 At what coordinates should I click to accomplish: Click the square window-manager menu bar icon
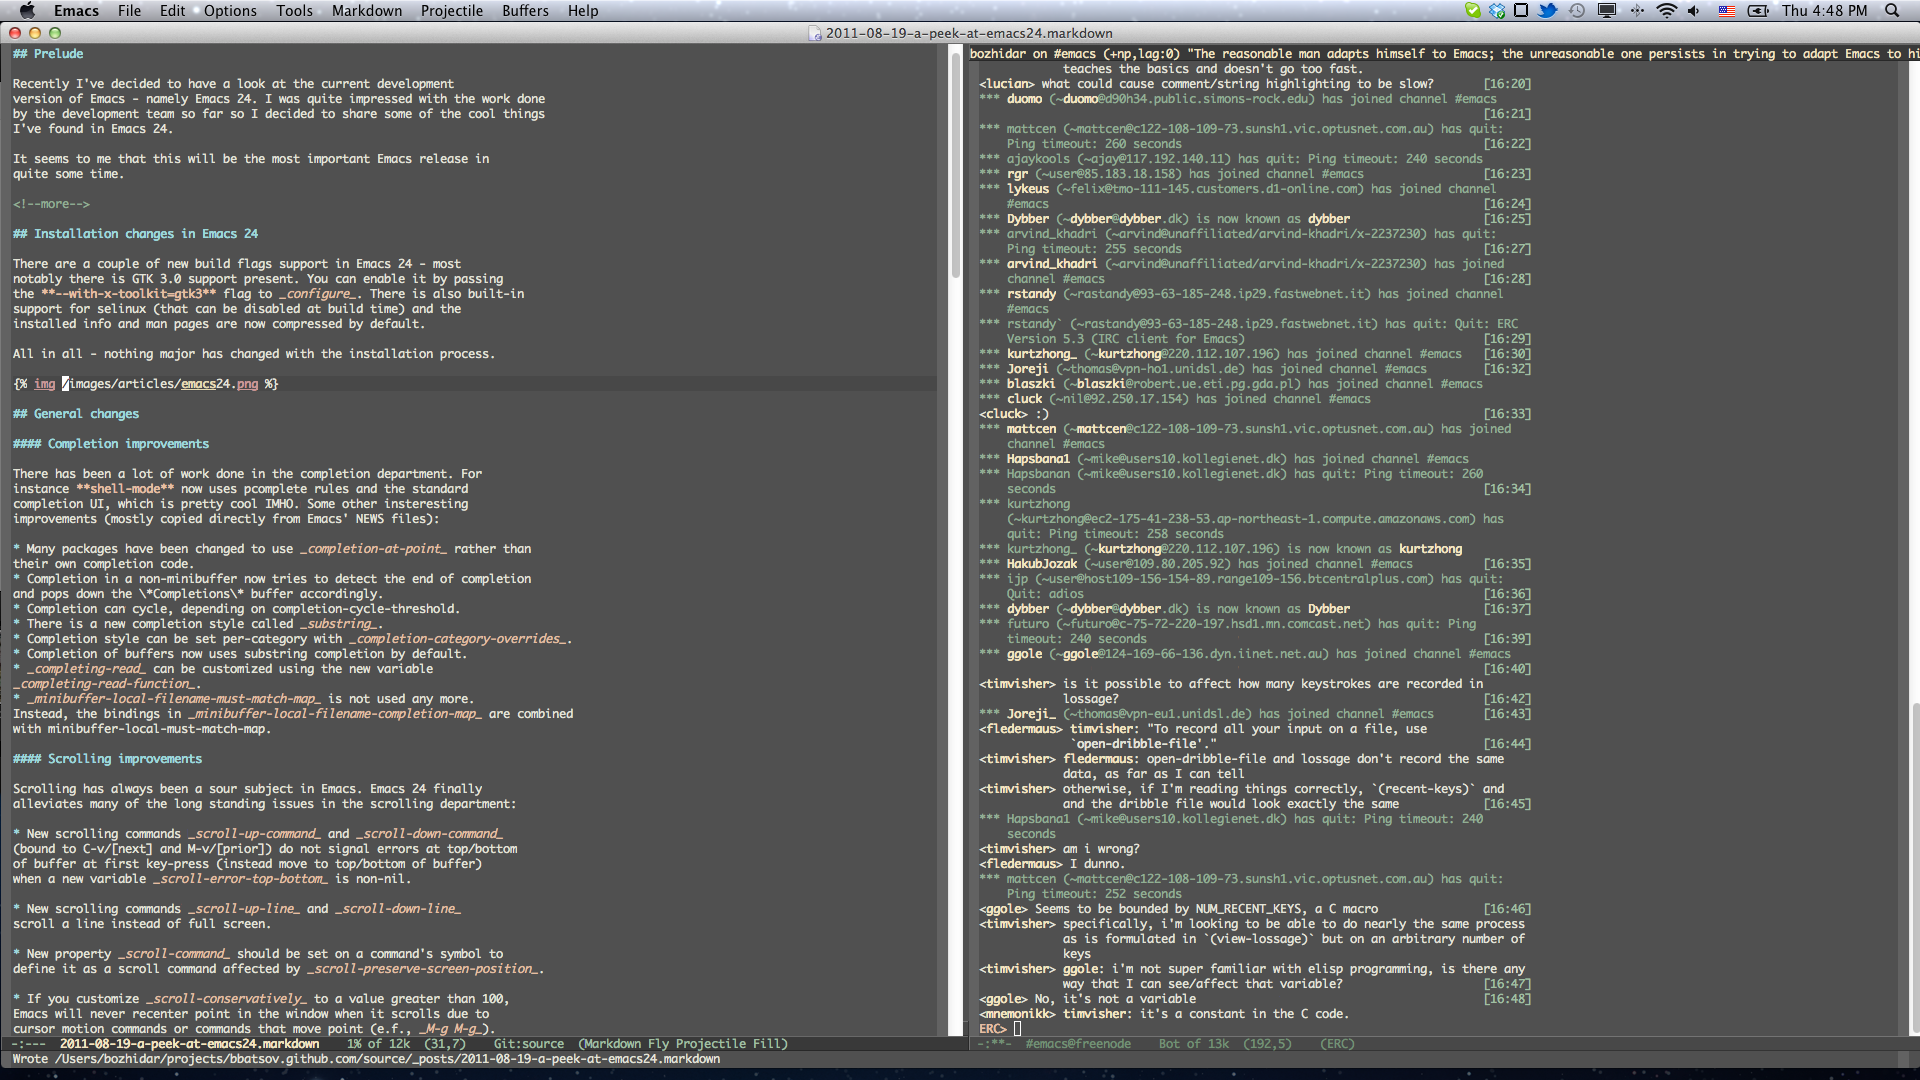(x=1521, y=11)
